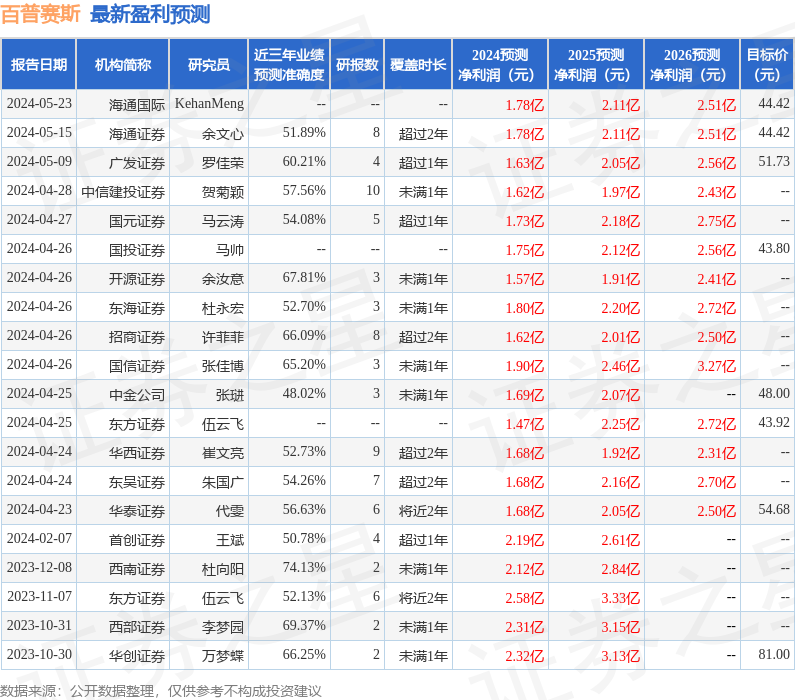
Task: Click researcher 马帅
Action: [230, 249]
